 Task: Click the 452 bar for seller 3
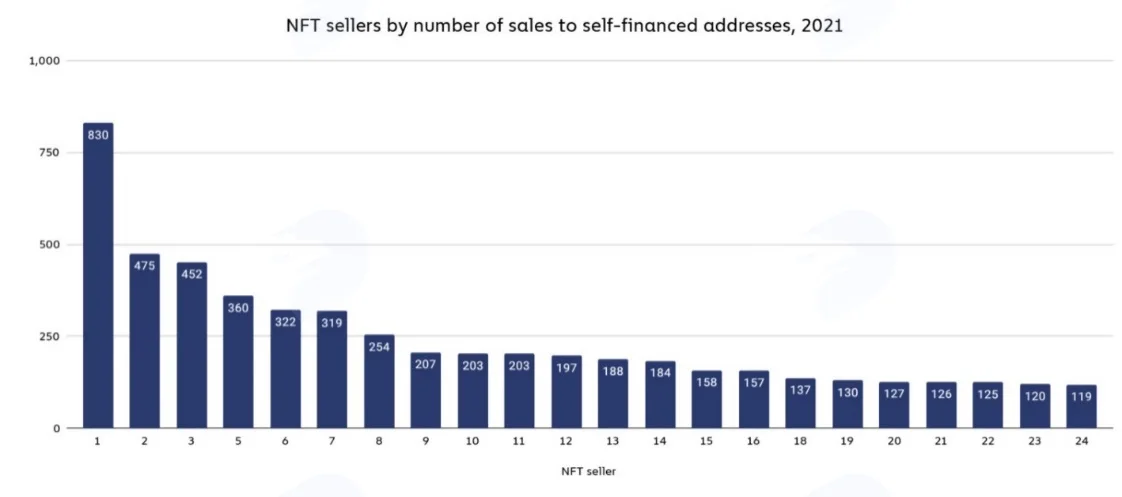click(192, 345)
